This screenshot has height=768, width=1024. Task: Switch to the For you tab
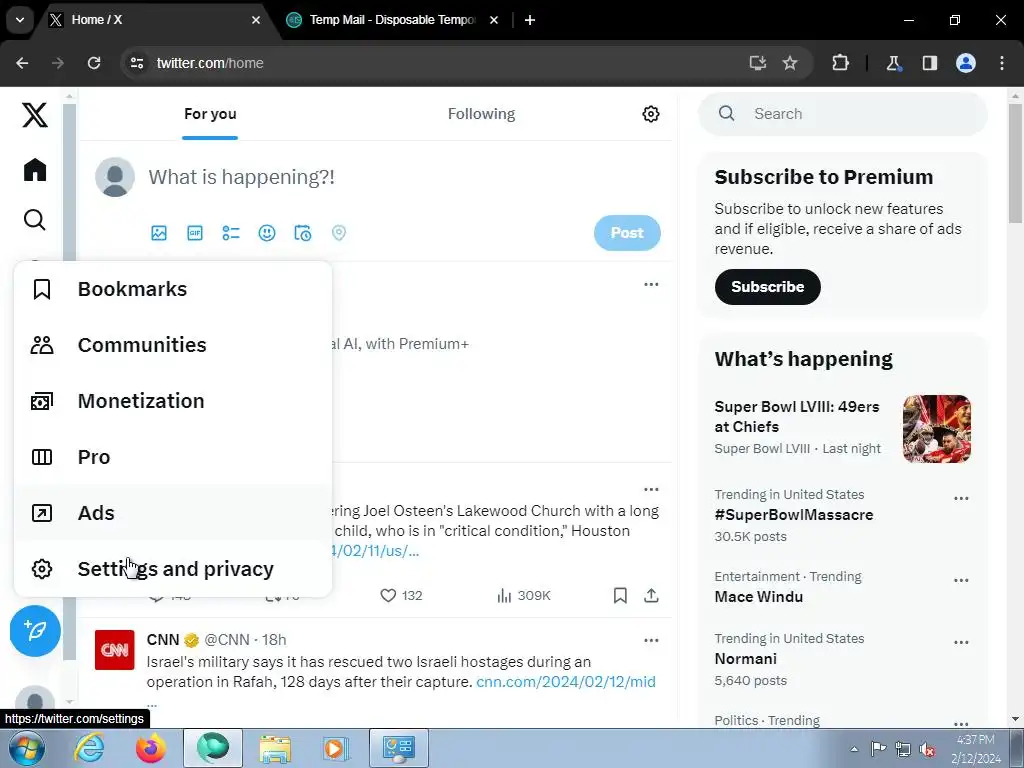coord(210,114)
